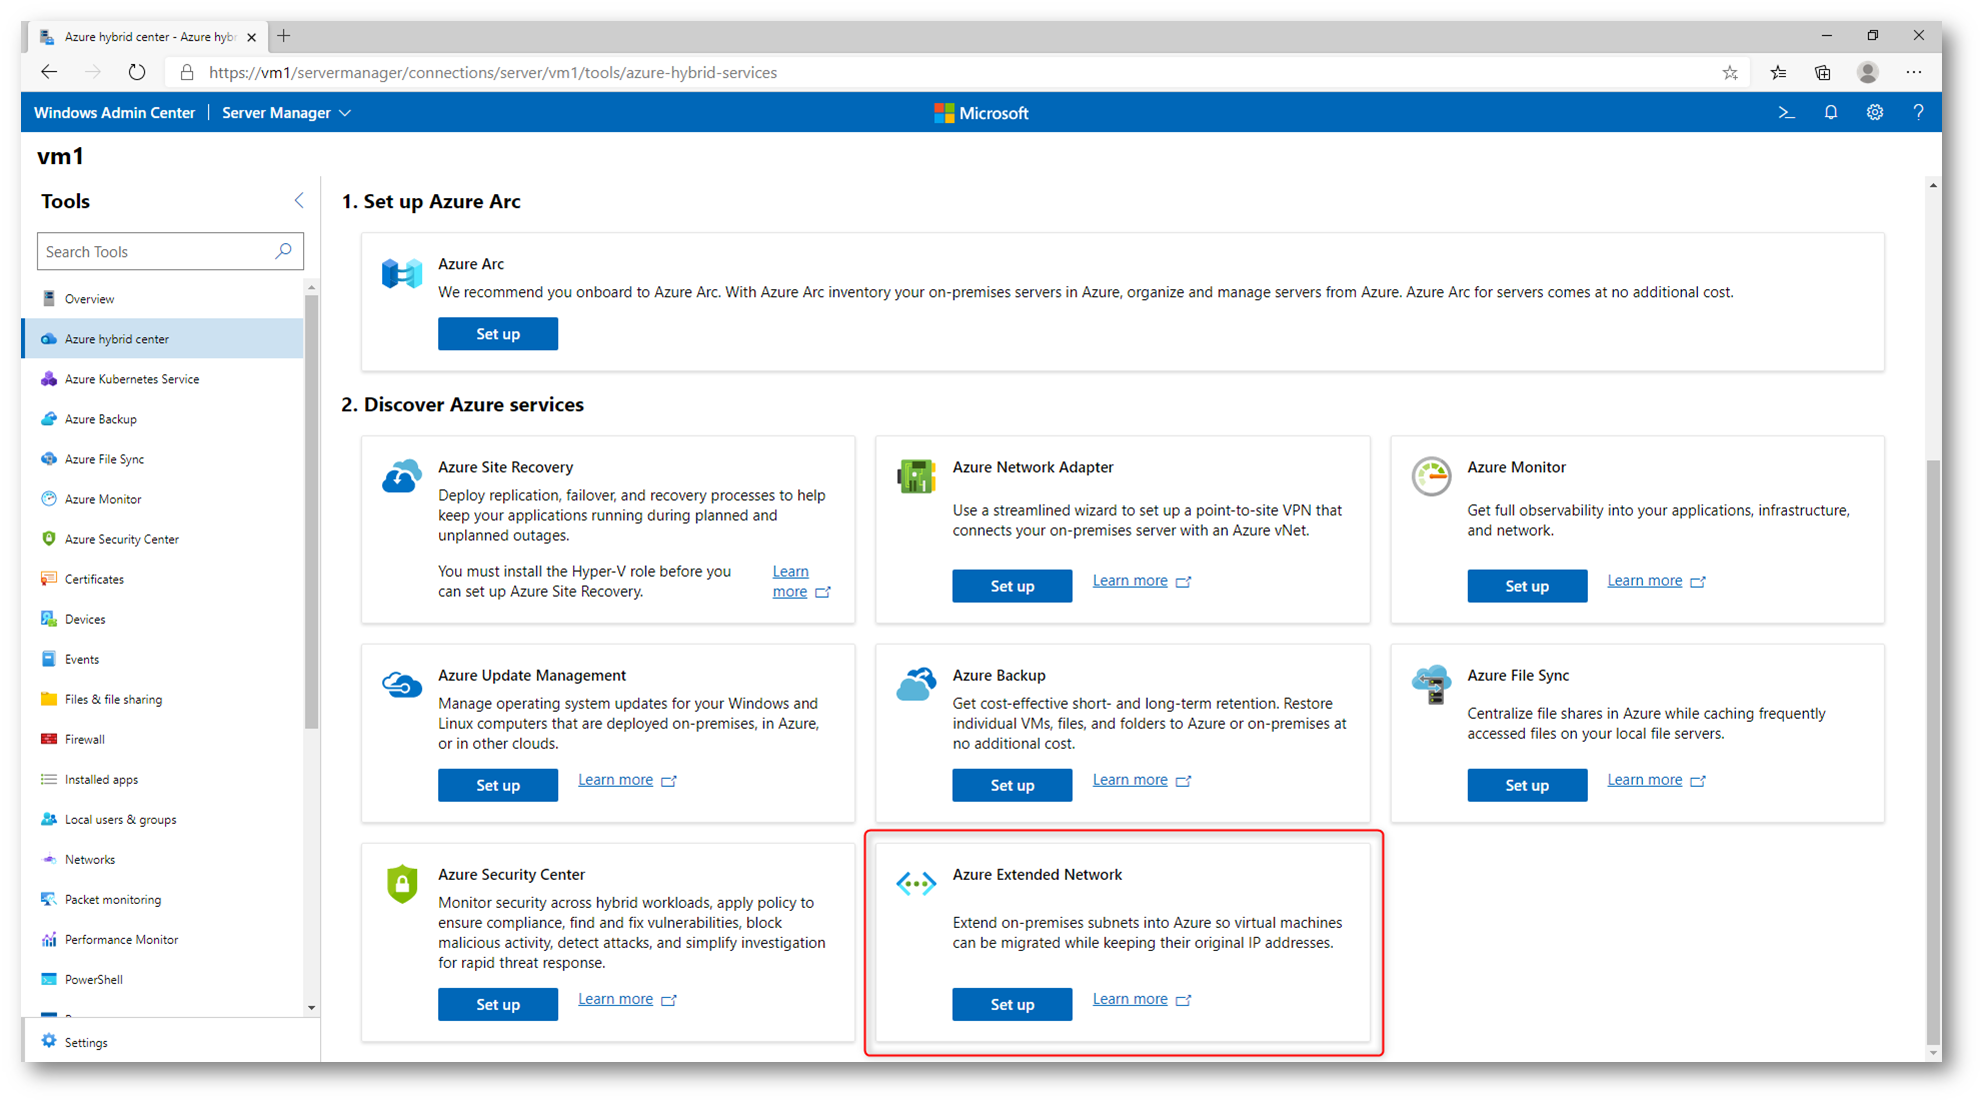This screenshot has width=1984, height=1104.
Task: Open Installed apps tool
Action: click(164, 779)
